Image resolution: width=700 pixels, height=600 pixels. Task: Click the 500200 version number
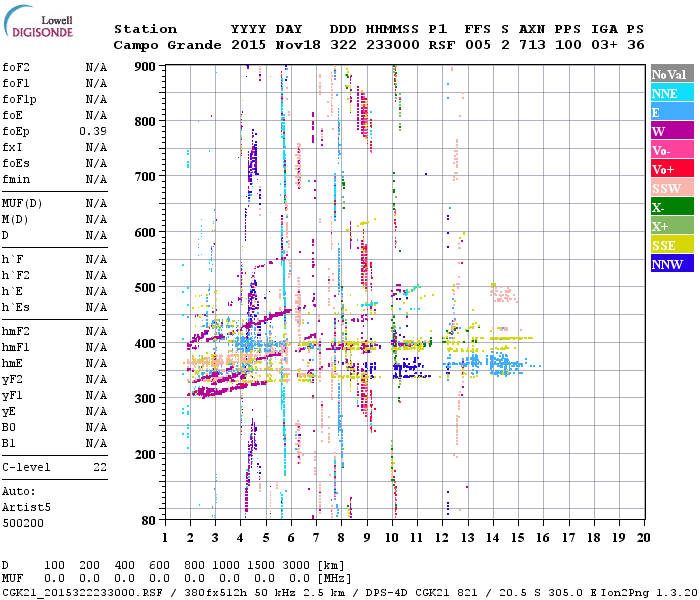(x=23, y=524)
